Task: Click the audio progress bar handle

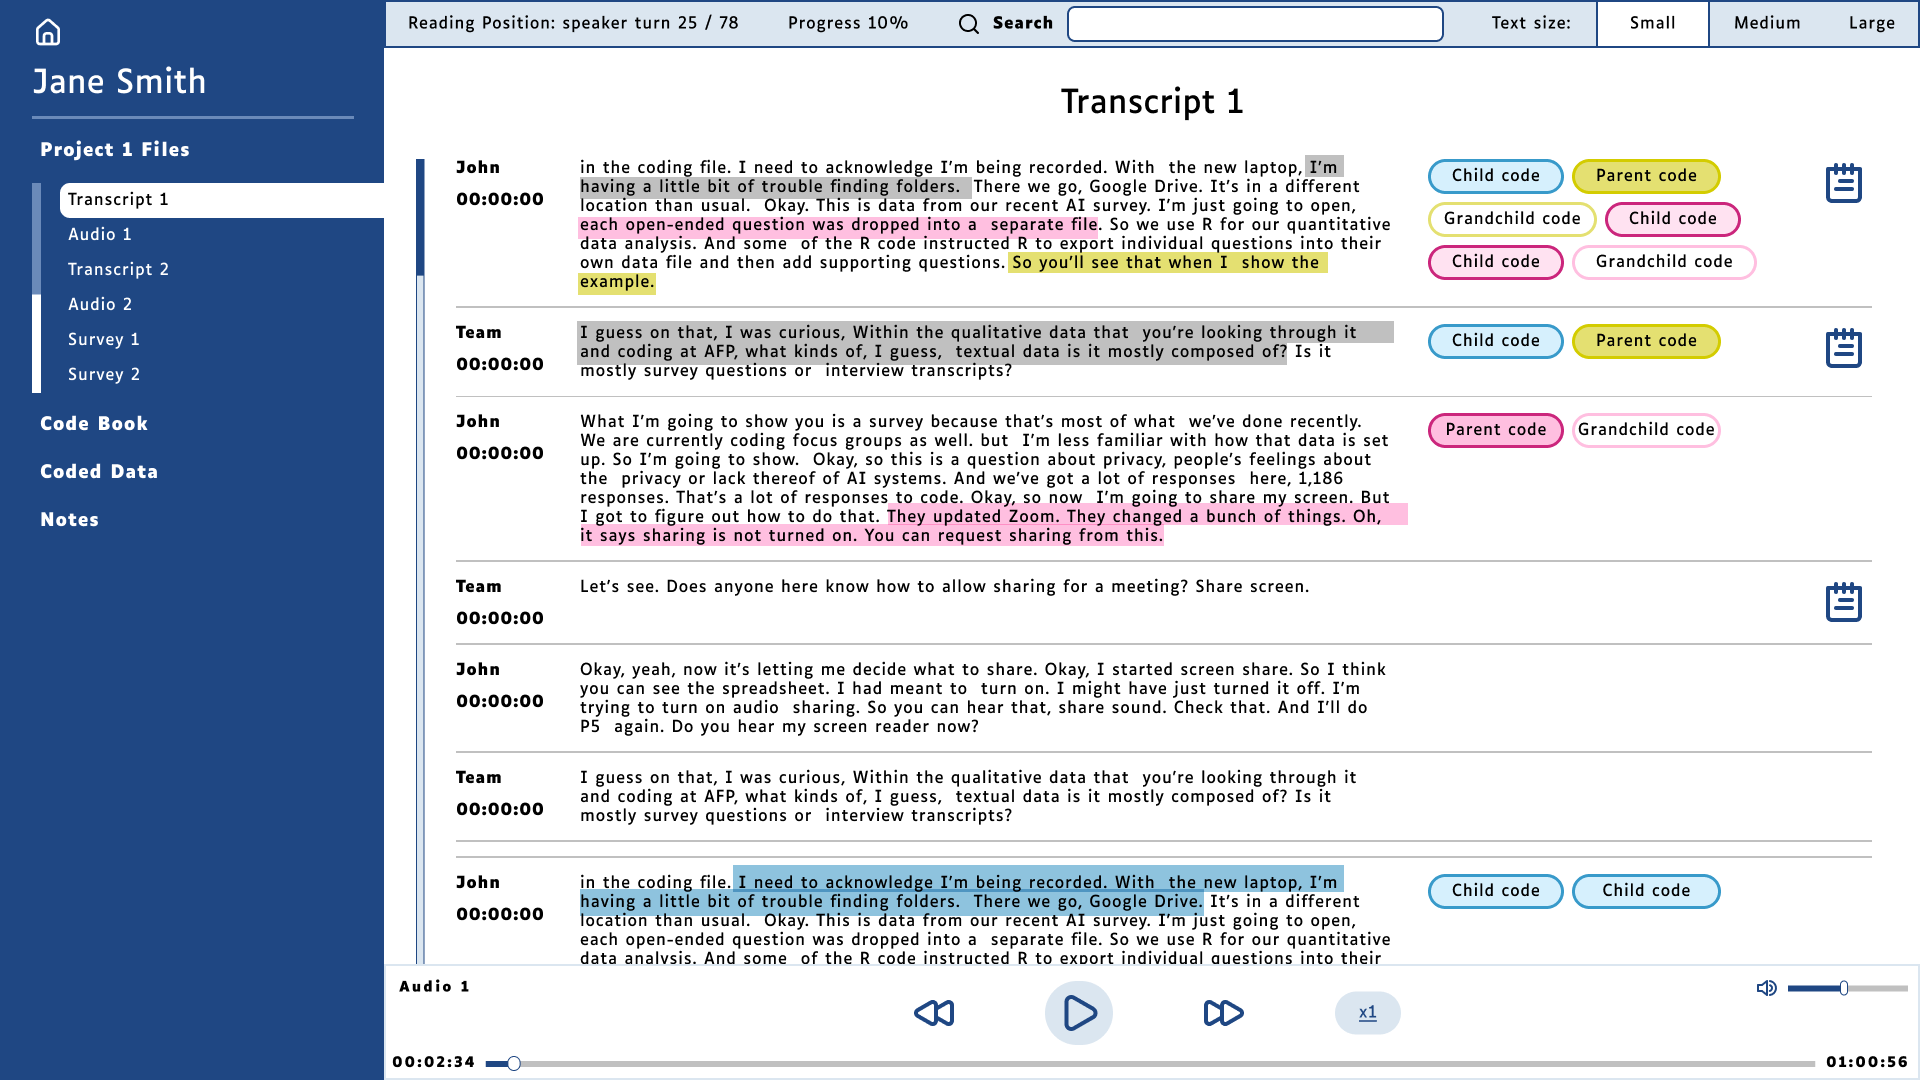Action: (x=513, y=1063)
